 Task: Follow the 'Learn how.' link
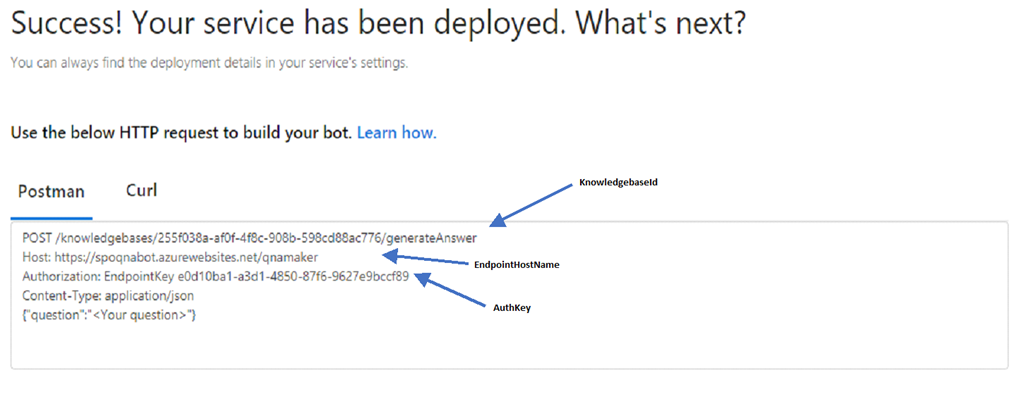click(396, 133)
